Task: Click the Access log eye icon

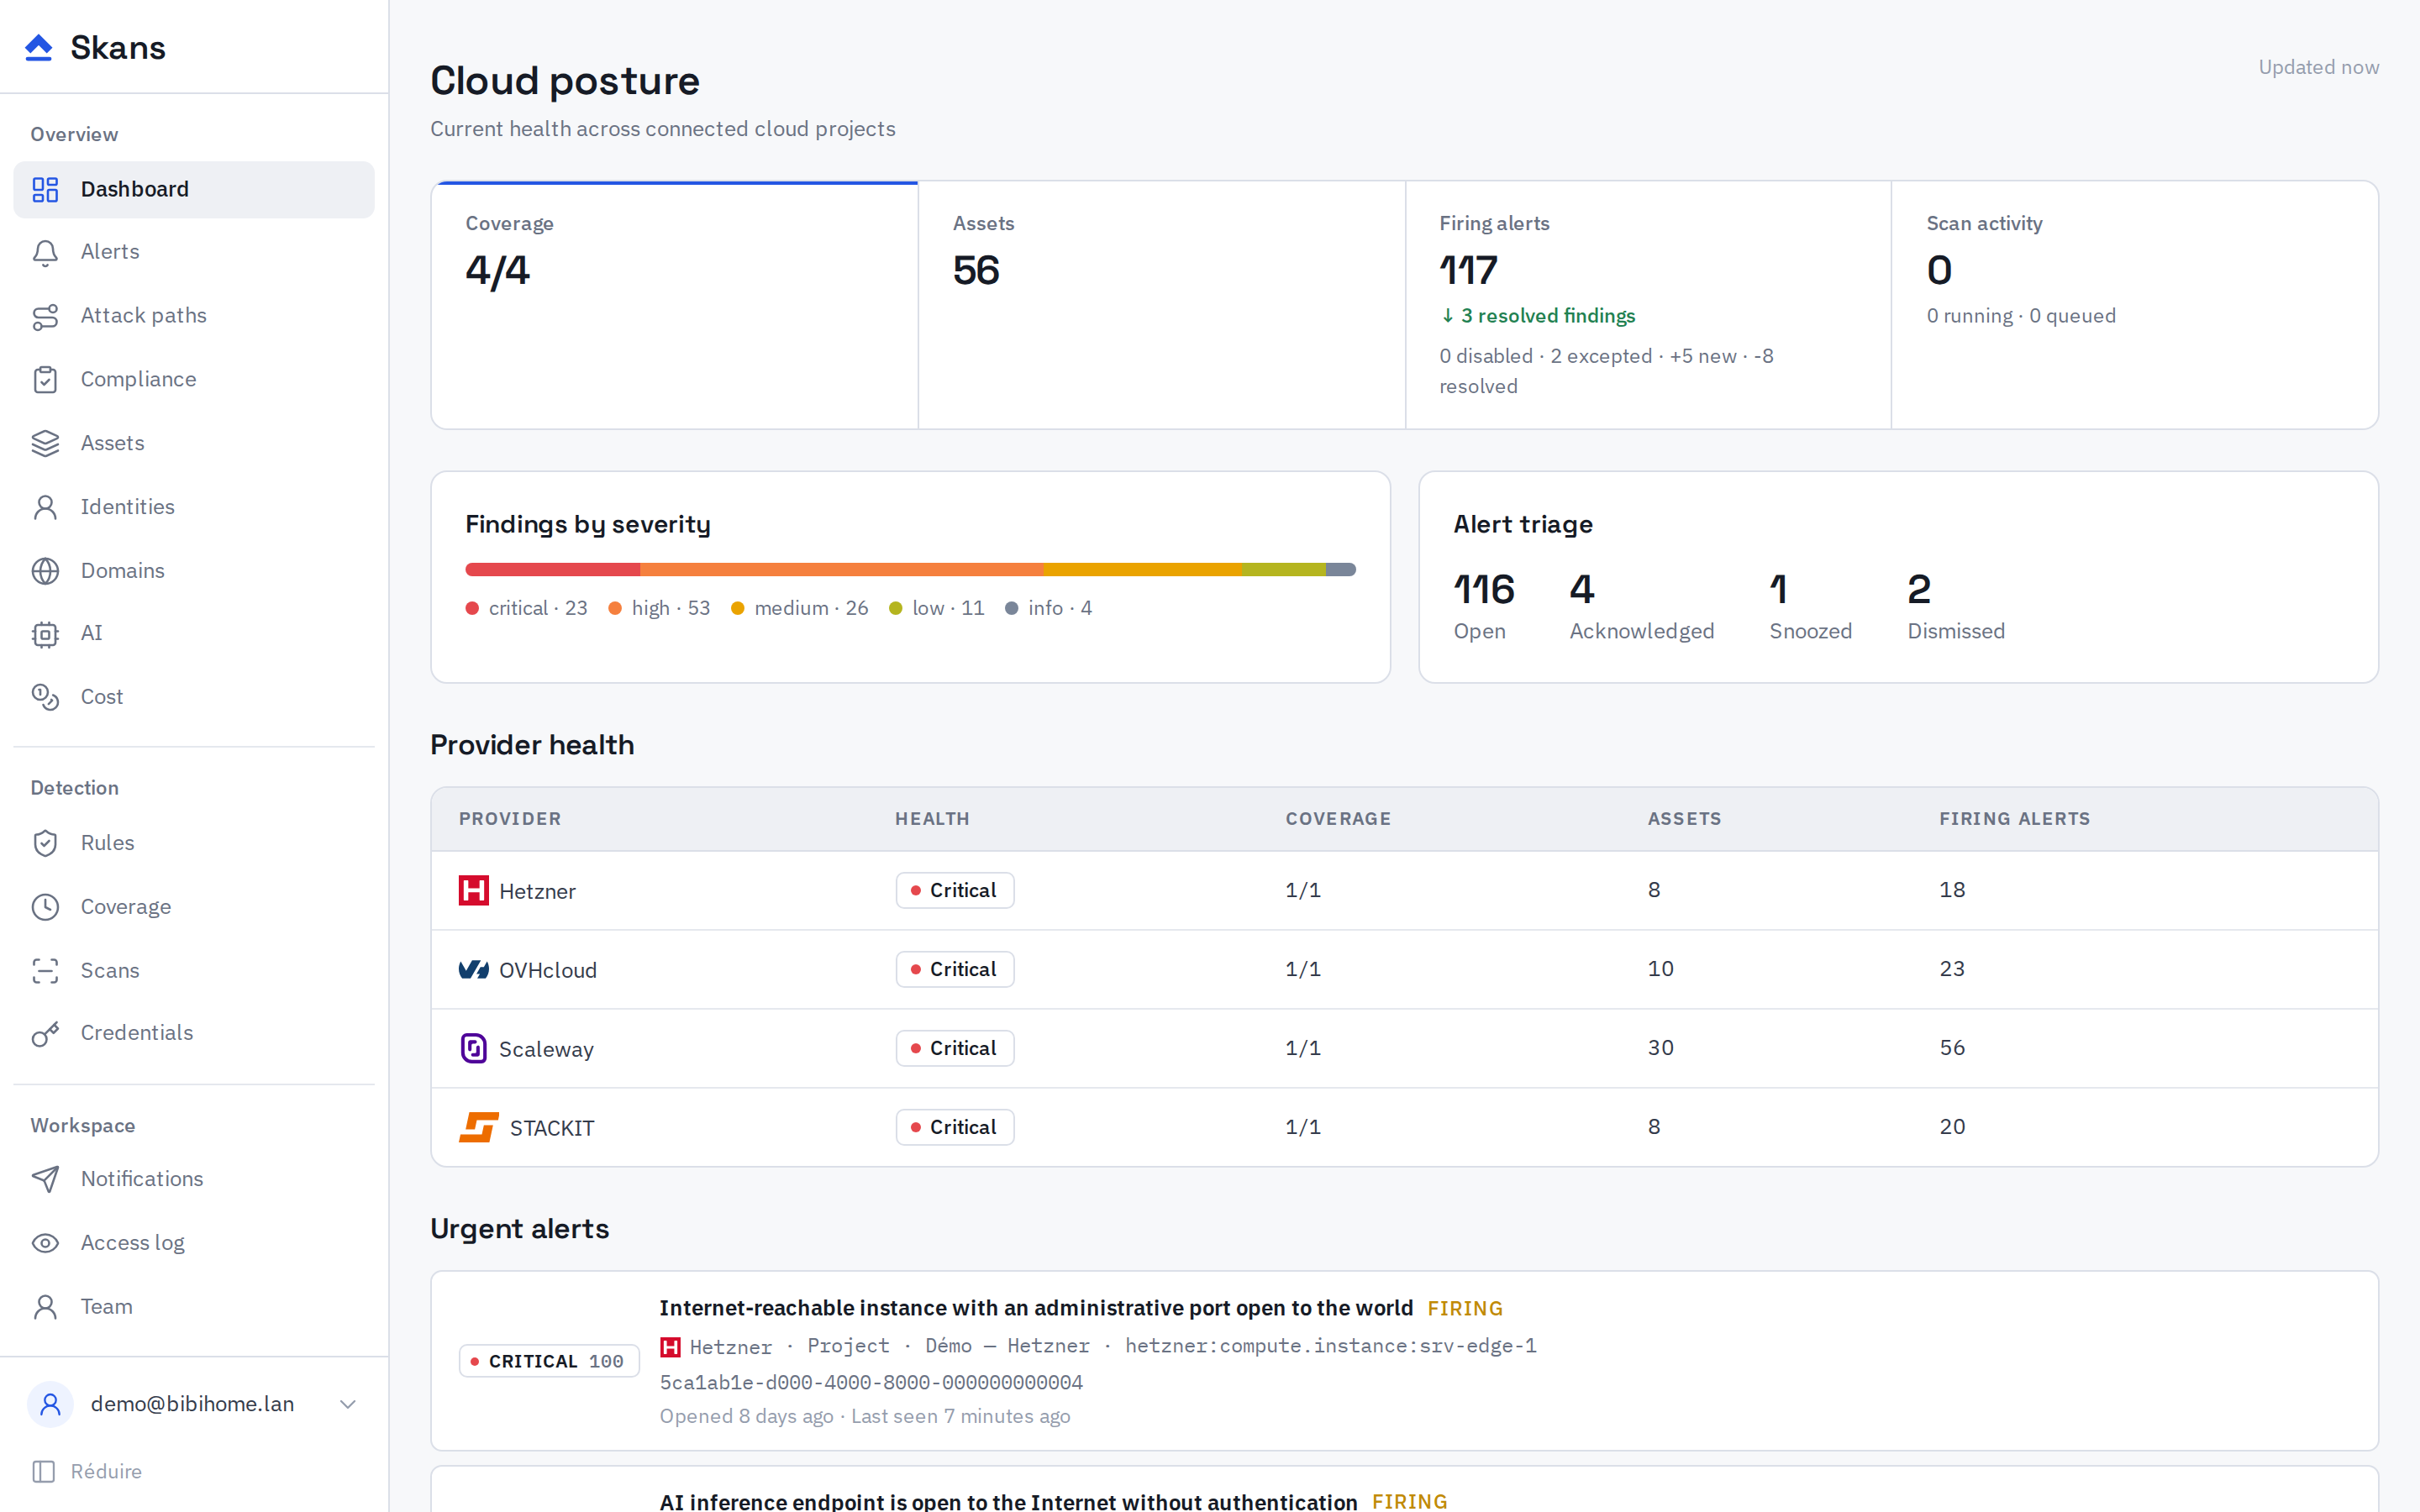Action: pyautogui.click(x=45, y=1243)
